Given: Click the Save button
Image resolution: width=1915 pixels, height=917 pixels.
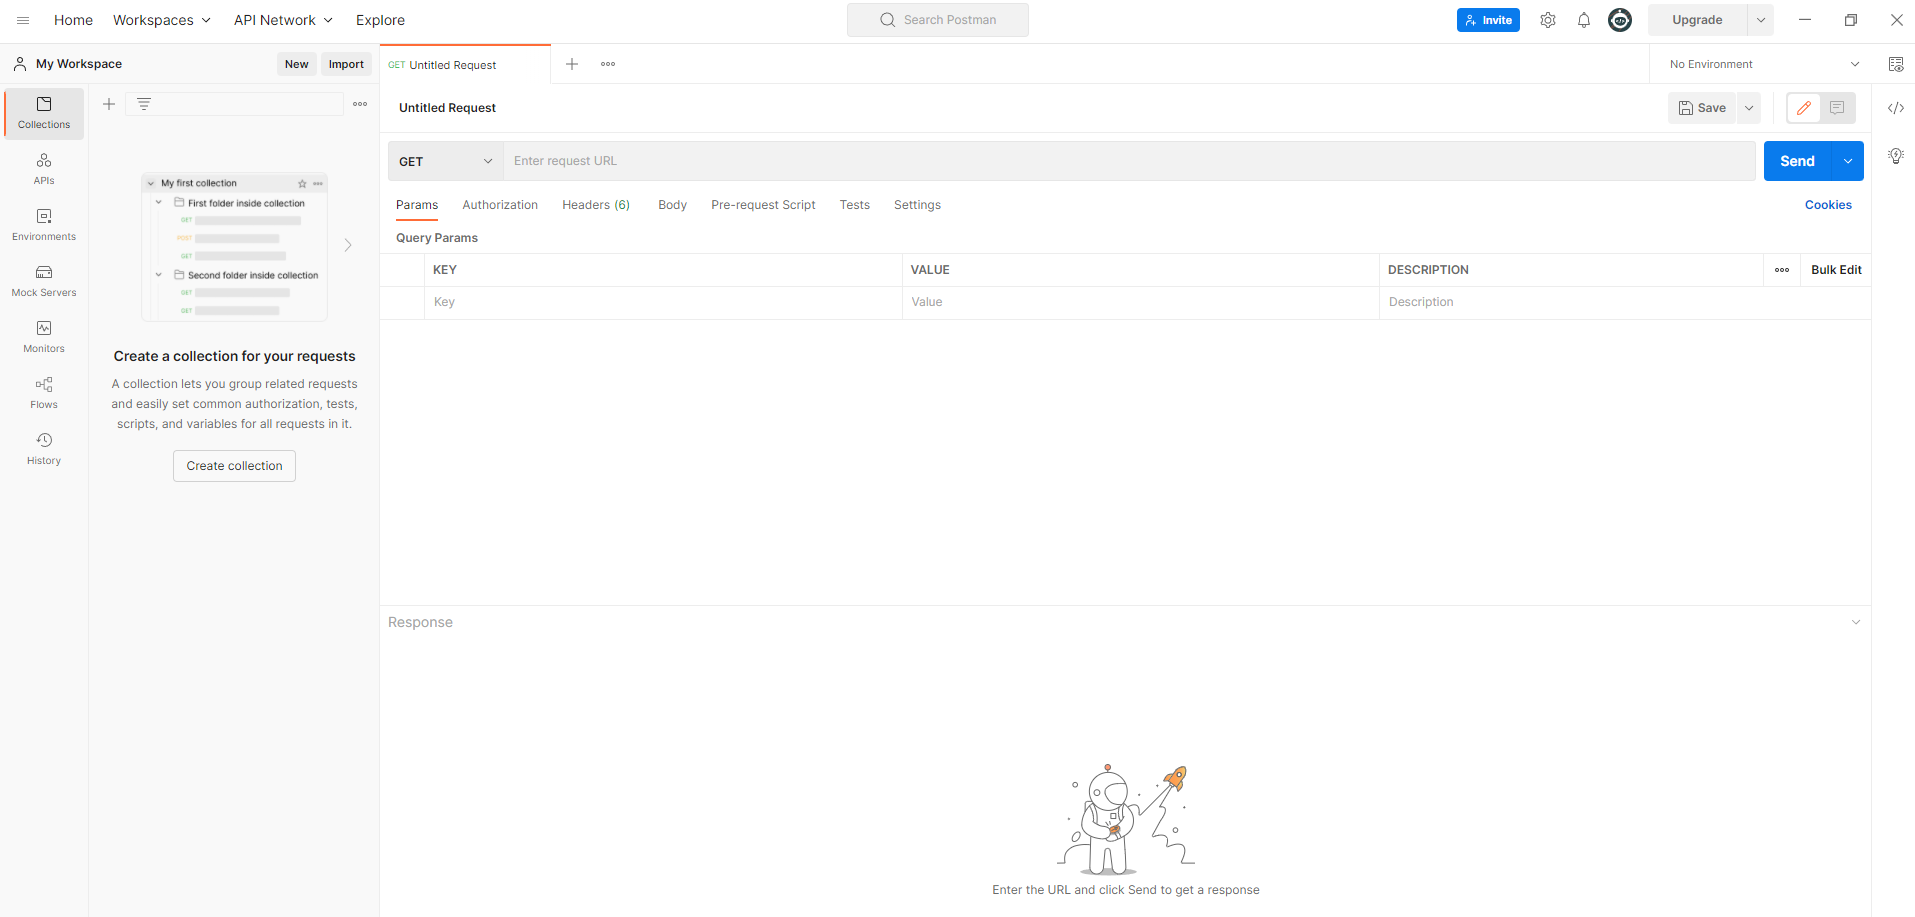Looking at the screenshot, I should [1702, 108].
